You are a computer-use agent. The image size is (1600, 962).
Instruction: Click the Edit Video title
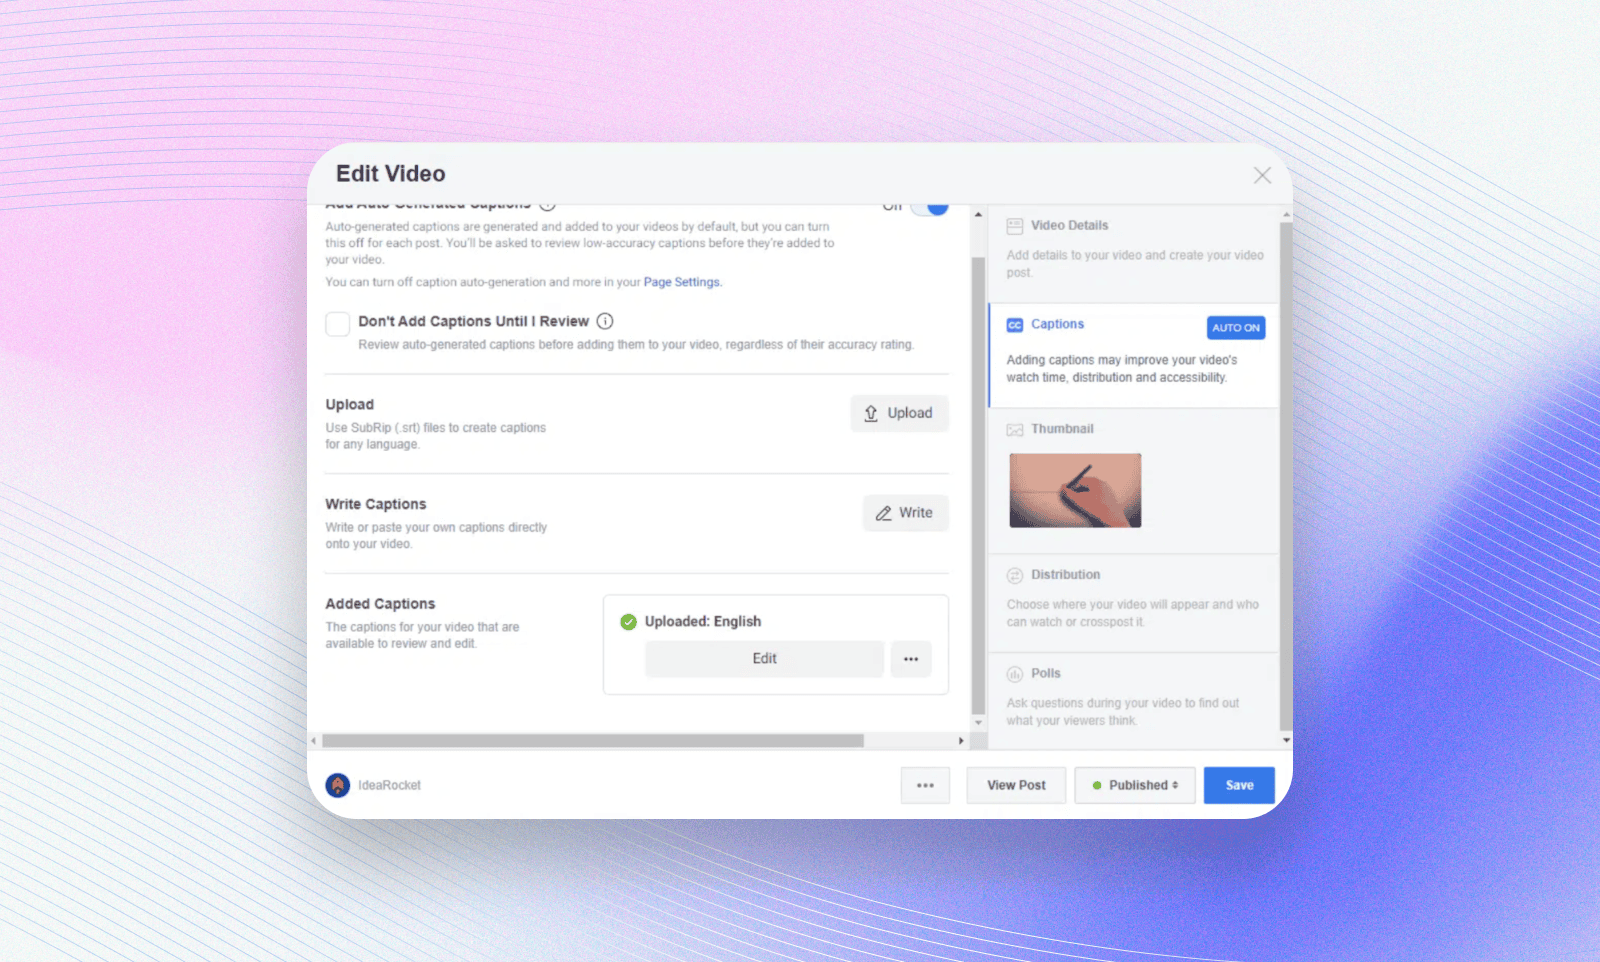[x=391, y=174]
